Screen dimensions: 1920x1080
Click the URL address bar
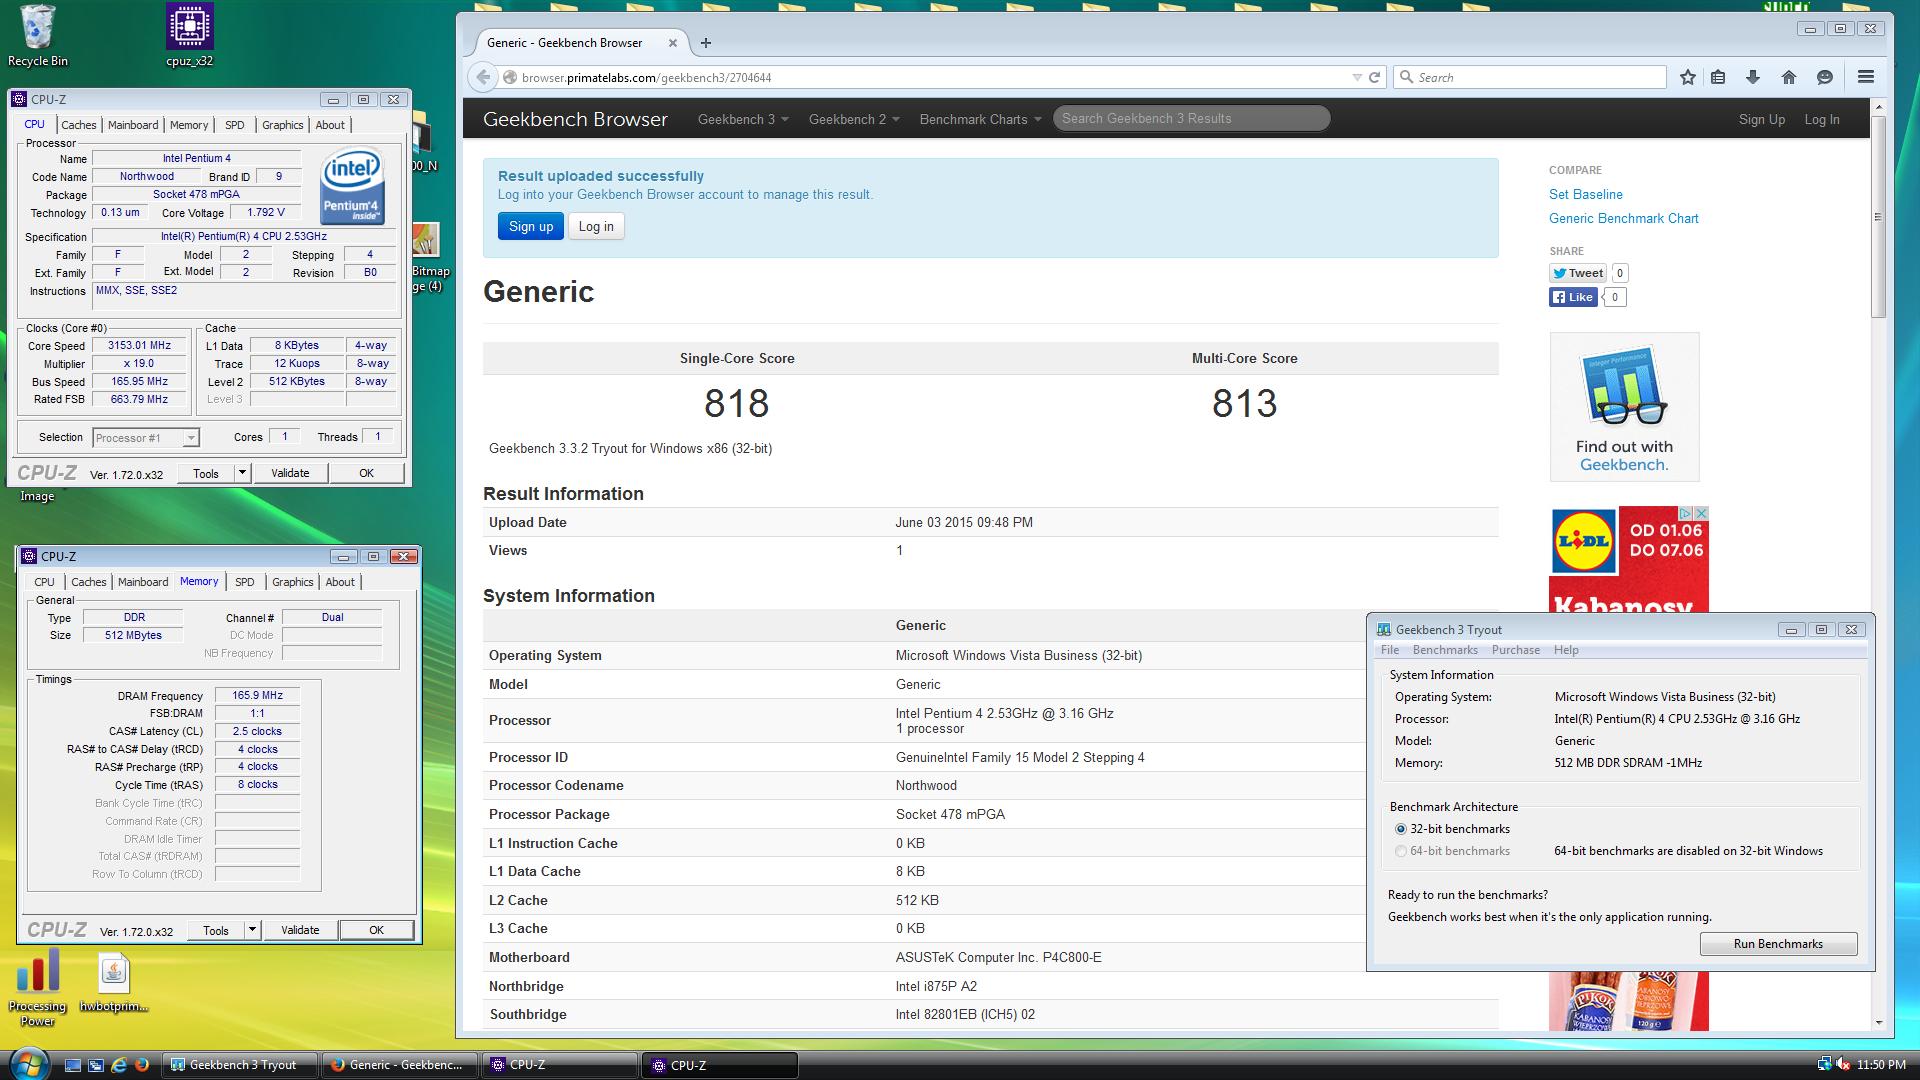point(930,77)
